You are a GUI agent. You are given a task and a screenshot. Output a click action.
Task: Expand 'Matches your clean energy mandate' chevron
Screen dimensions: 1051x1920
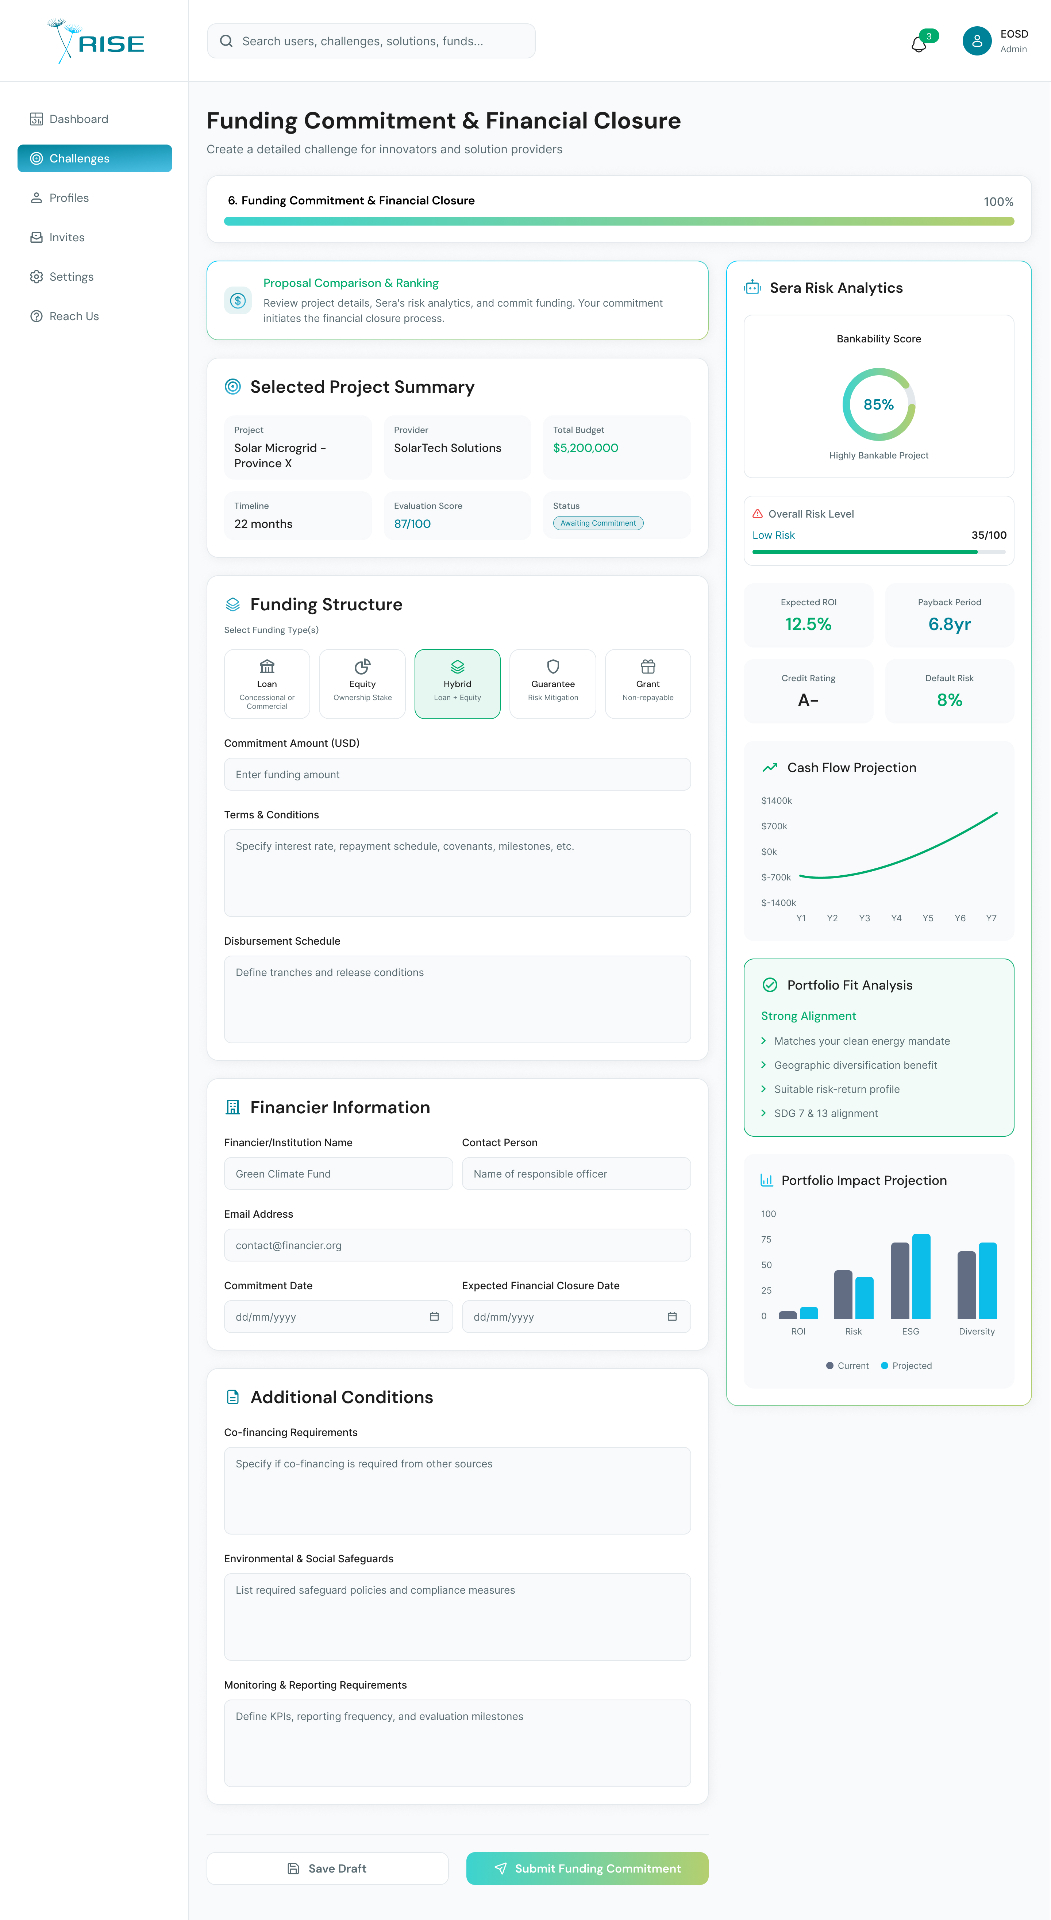pos(764,1041)
